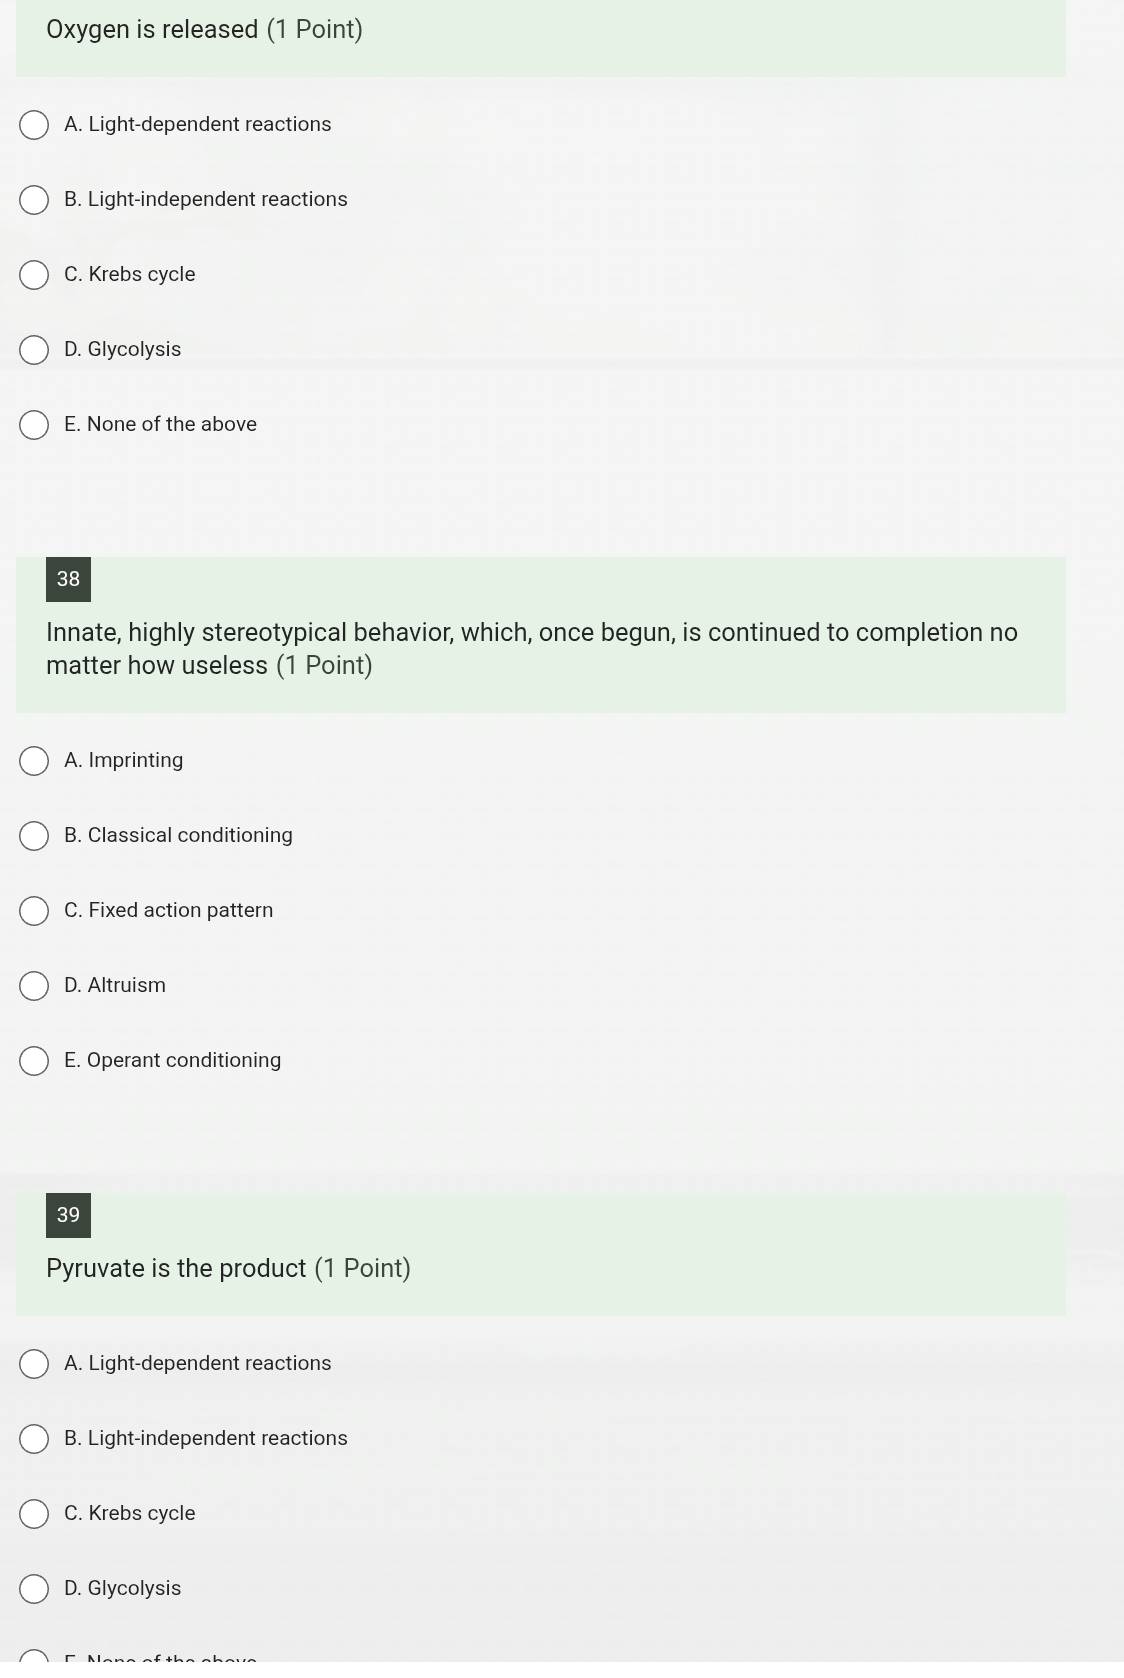Click the question 39 number badge
The height and width of the screenshot is (1678, 1124).
click(x=68, y=1215)
